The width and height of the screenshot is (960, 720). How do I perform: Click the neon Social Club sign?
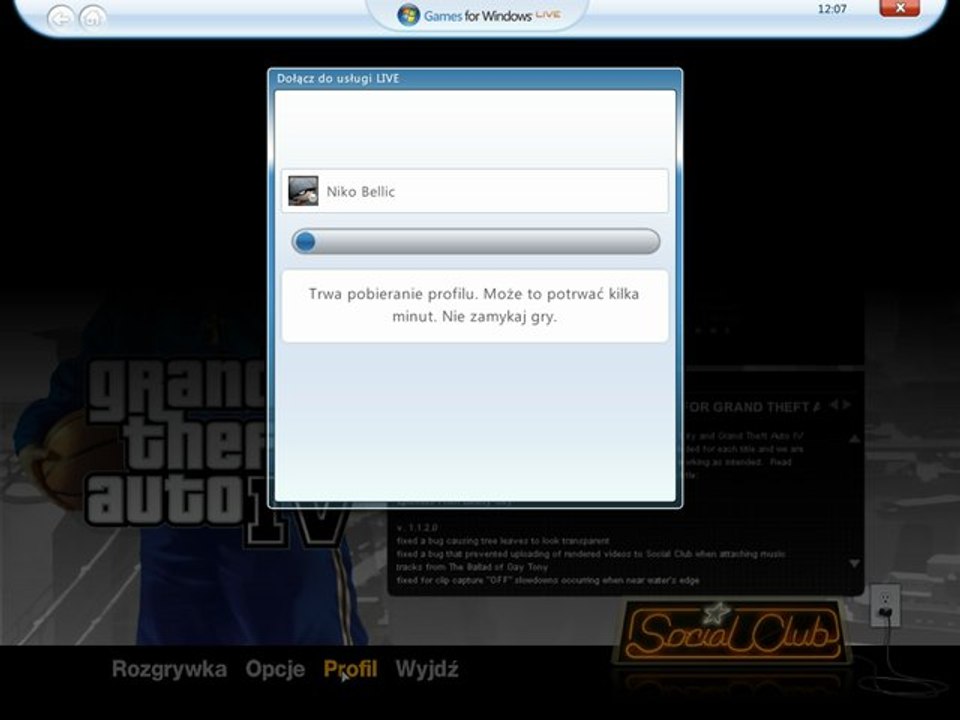[x=733, y=633]
